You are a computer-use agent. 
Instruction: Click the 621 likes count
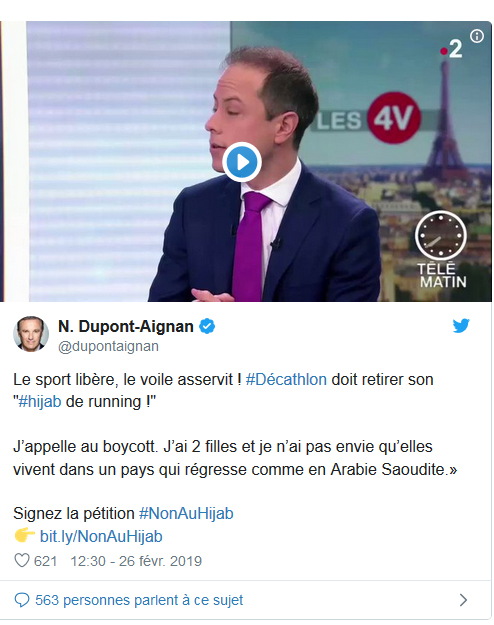coord(45,561)
